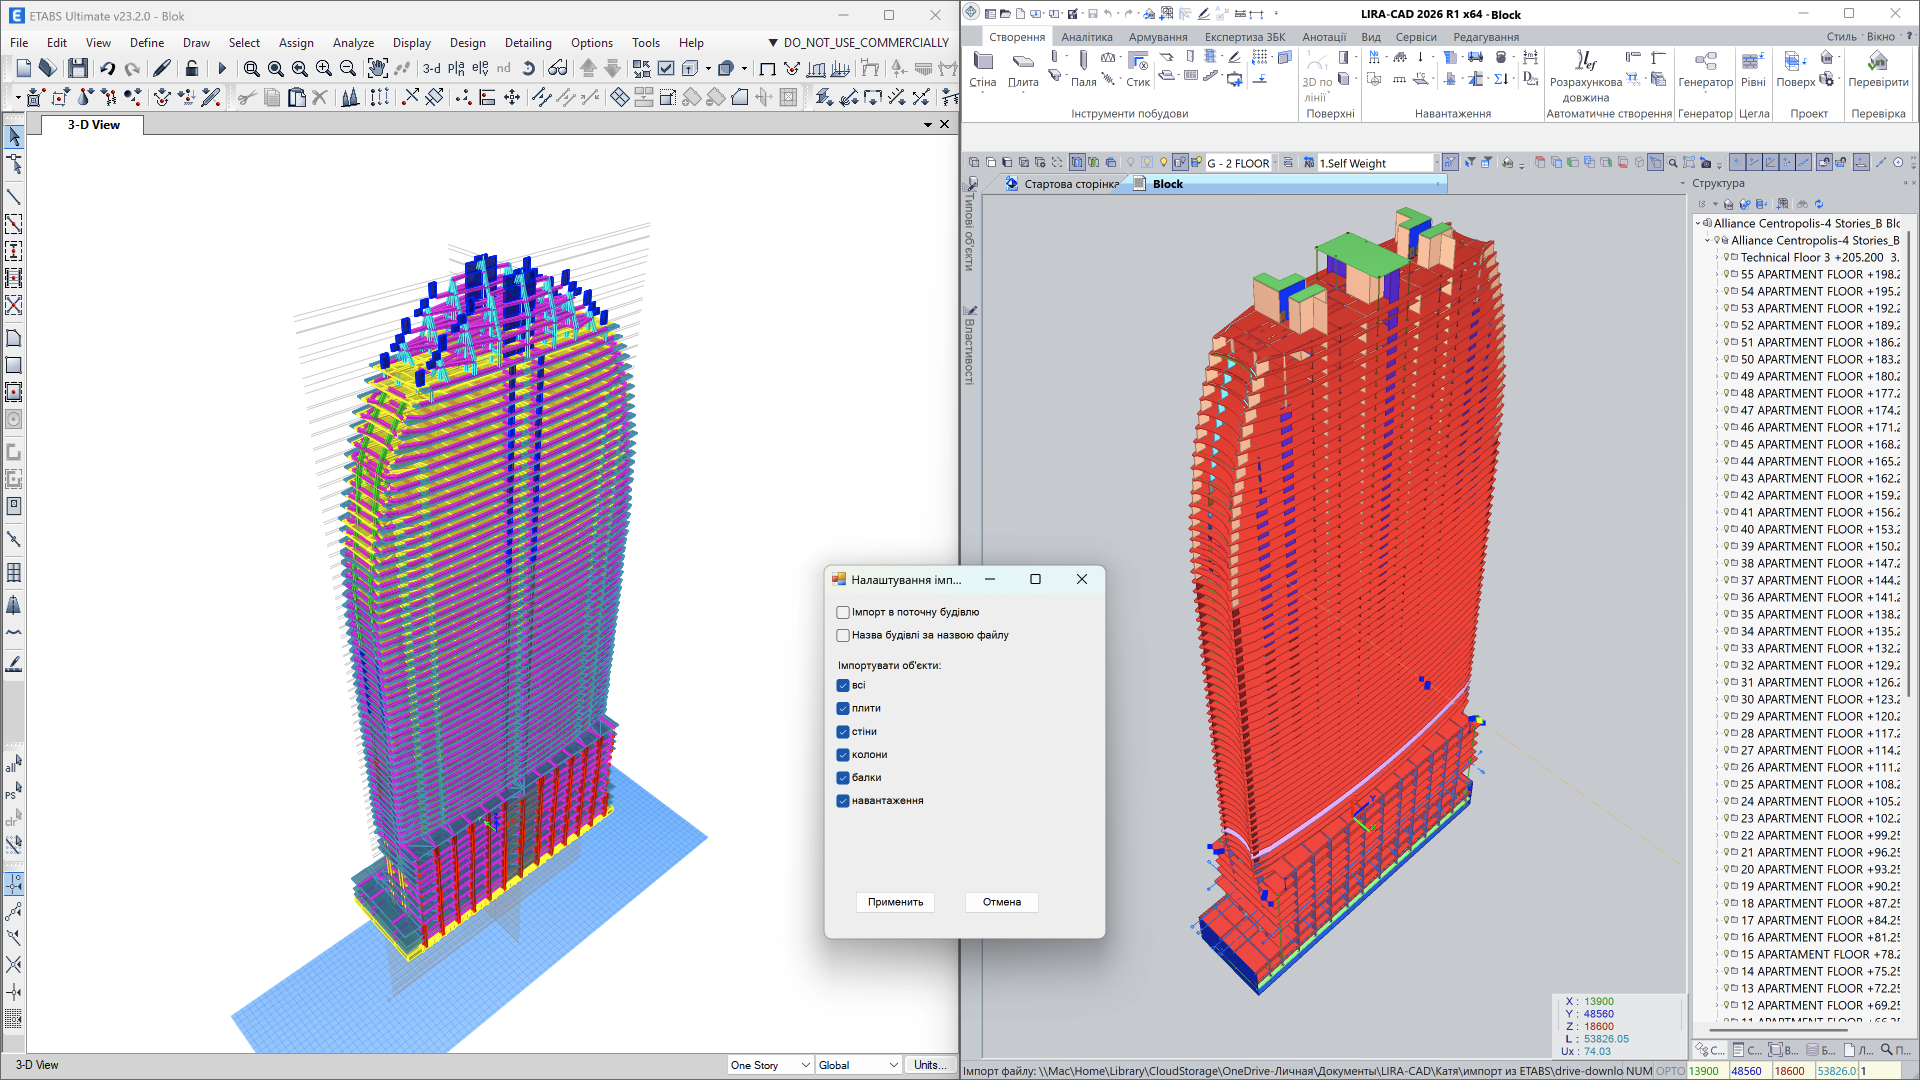
Task: Switch to the Армування ribbon tab
Action: (x=1158, y=37)
